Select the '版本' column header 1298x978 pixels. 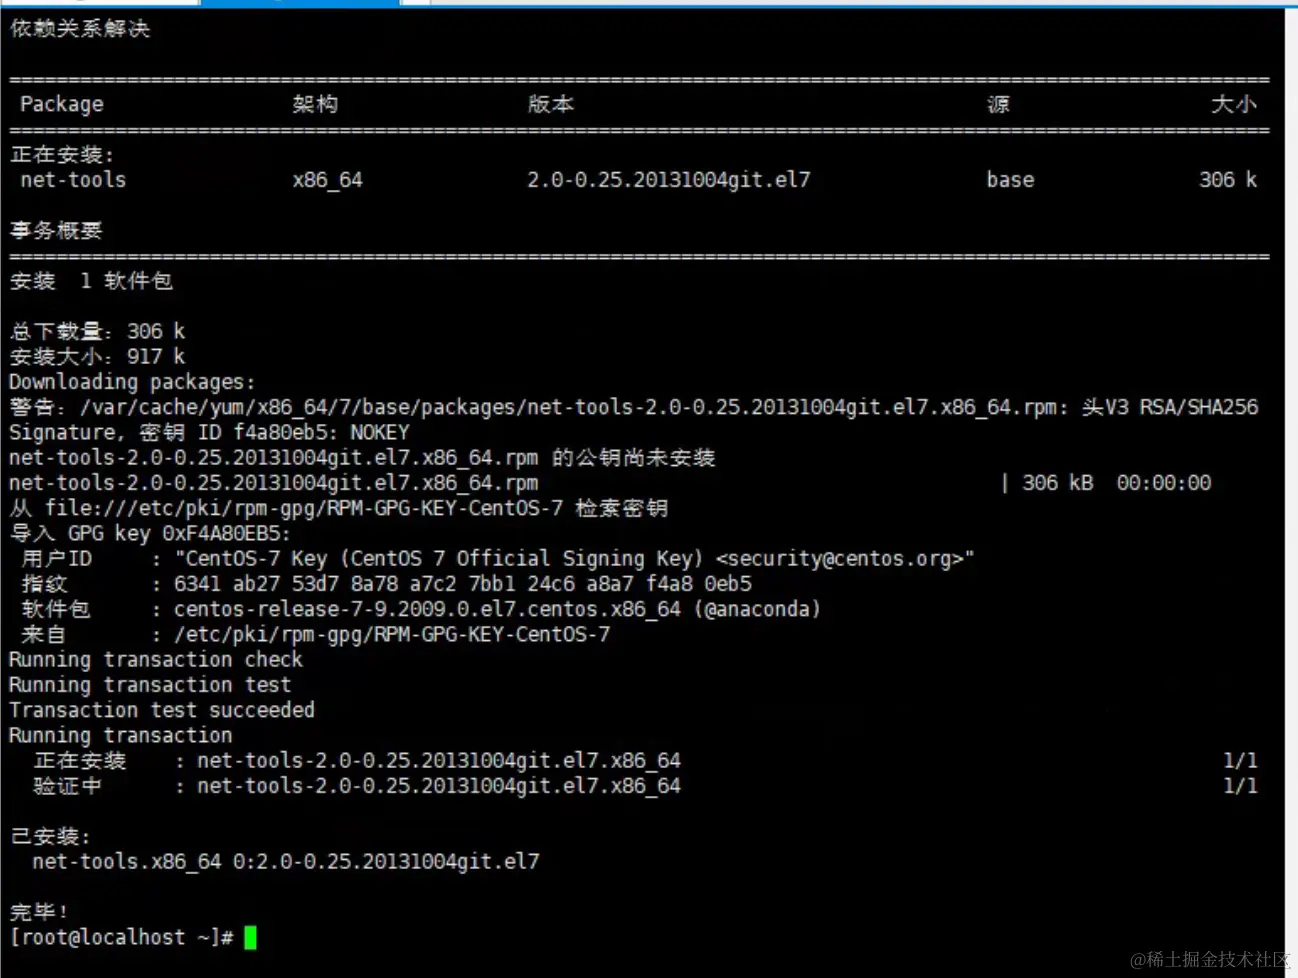(x=551, y=104)
